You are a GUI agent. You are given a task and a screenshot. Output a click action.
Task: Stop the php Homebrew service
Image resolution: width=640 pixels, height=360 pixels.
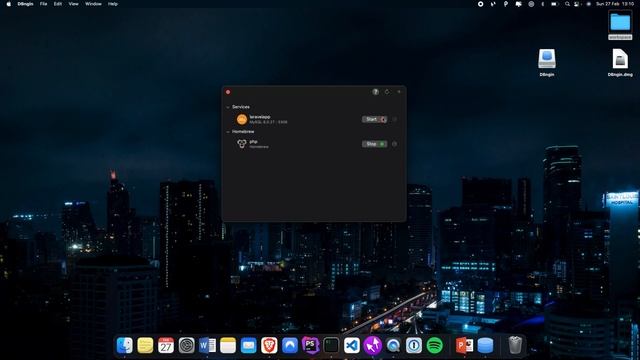click(374, 144)
